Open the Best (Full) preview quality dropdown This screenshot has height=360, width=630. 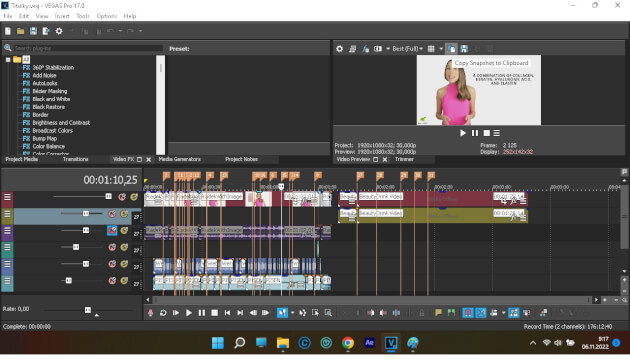coord(407,49)
